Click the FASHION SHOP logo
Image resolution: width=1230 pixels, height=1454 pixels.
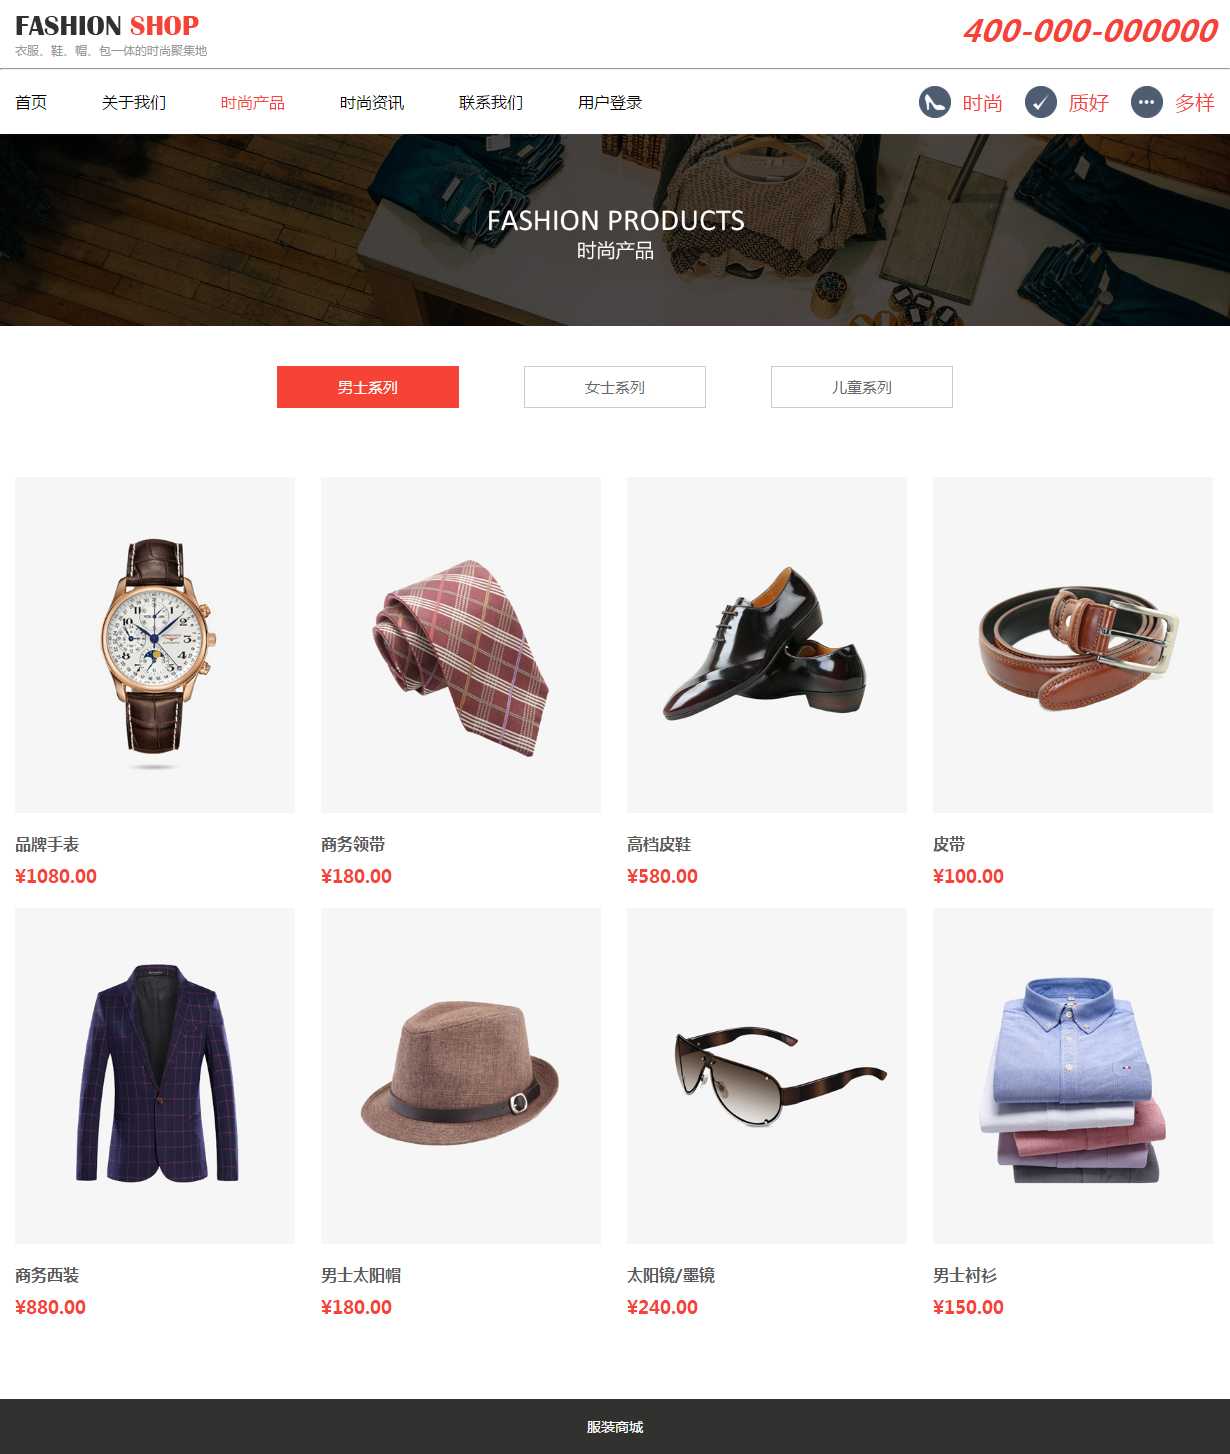[x=107, y=26]
